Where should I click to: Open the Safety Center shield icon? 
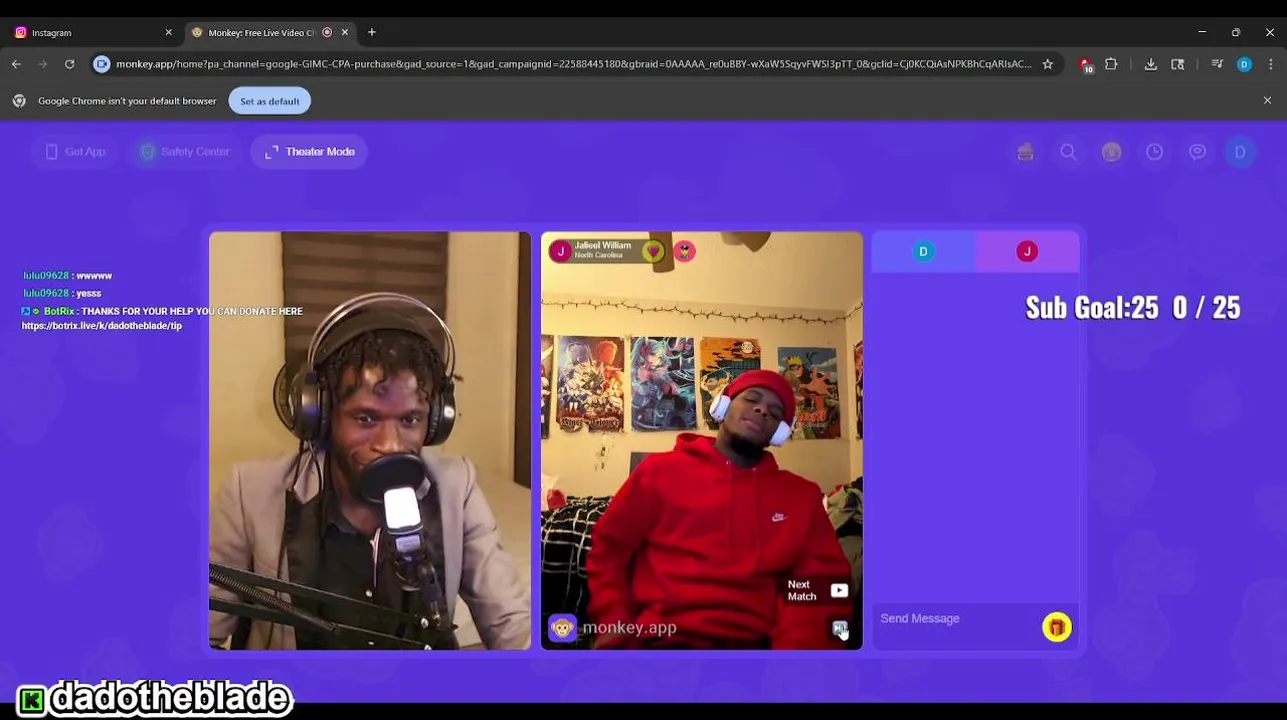(148, 152)
